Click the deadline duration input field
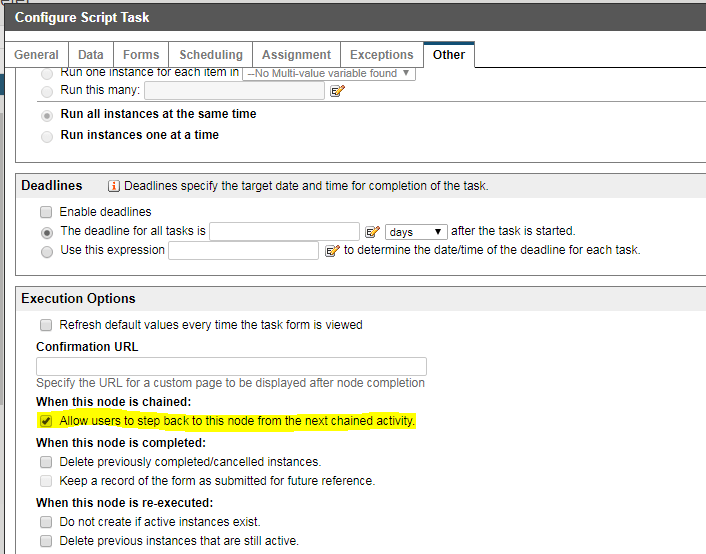The width and height of the screenshot is (706, 554). 285,232
